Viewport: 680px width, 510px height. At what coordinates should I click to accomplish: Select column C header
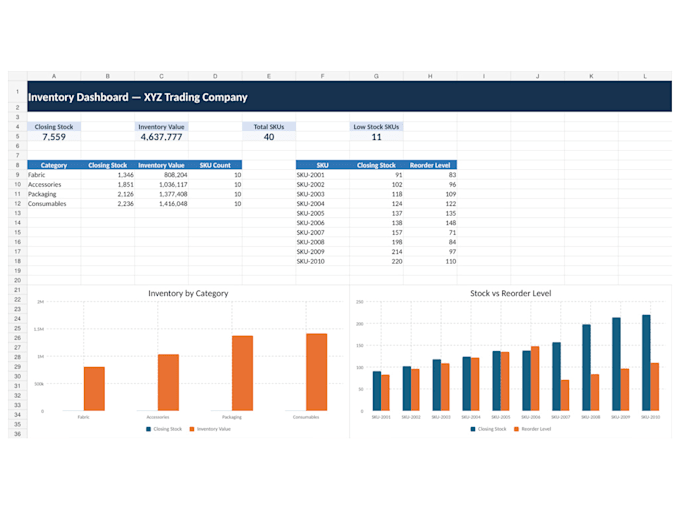pos(161,76)
